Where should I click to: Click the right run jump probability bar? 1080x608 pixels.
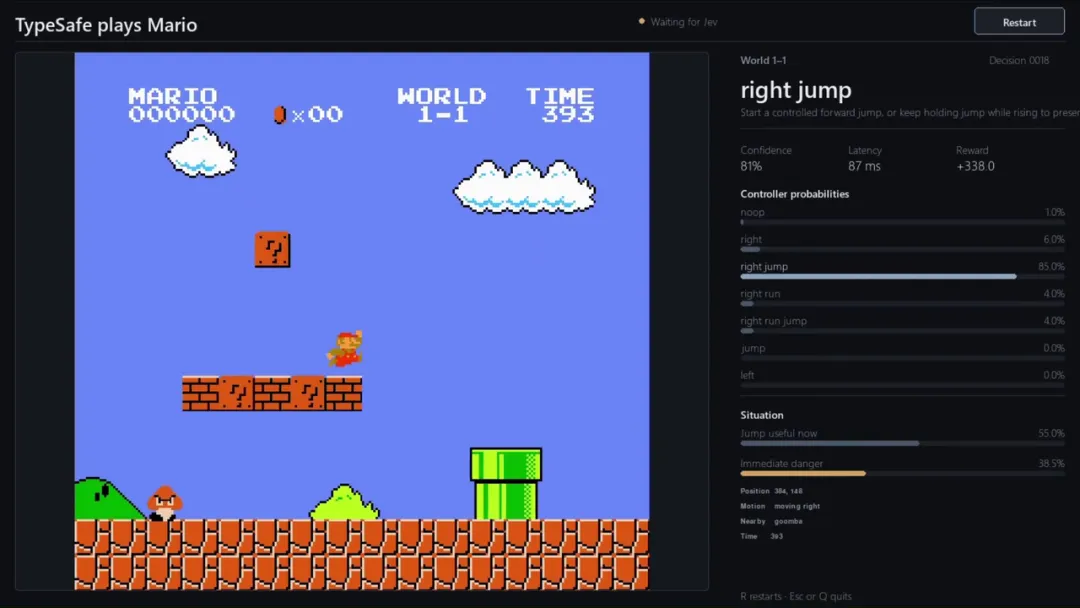[x=902, y=331]
